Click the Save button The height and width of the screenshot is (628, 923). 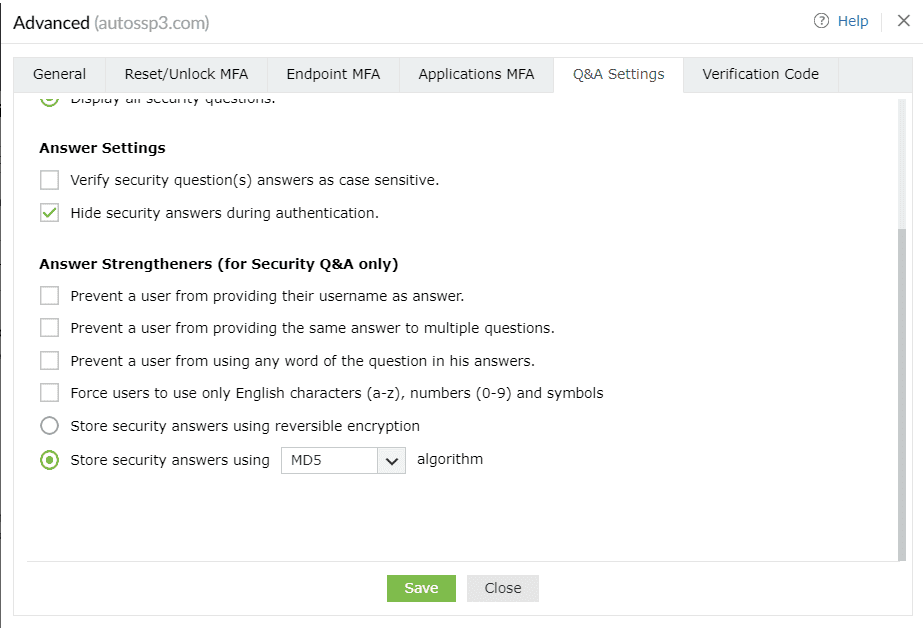(421, 588)
